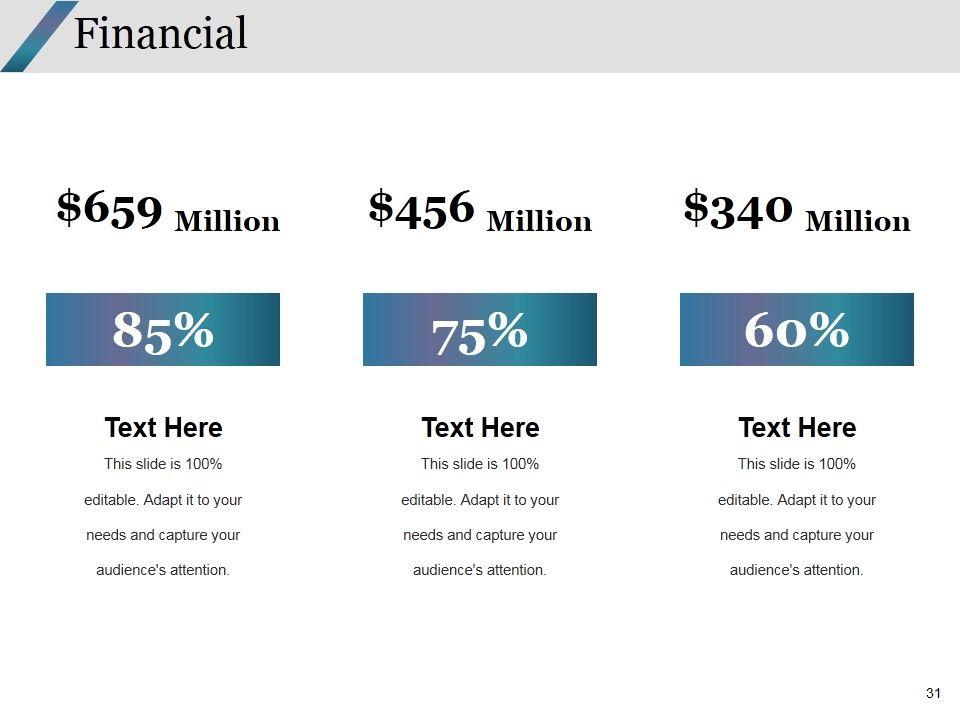Click the 60% gradient box

[x=797, y=329]
